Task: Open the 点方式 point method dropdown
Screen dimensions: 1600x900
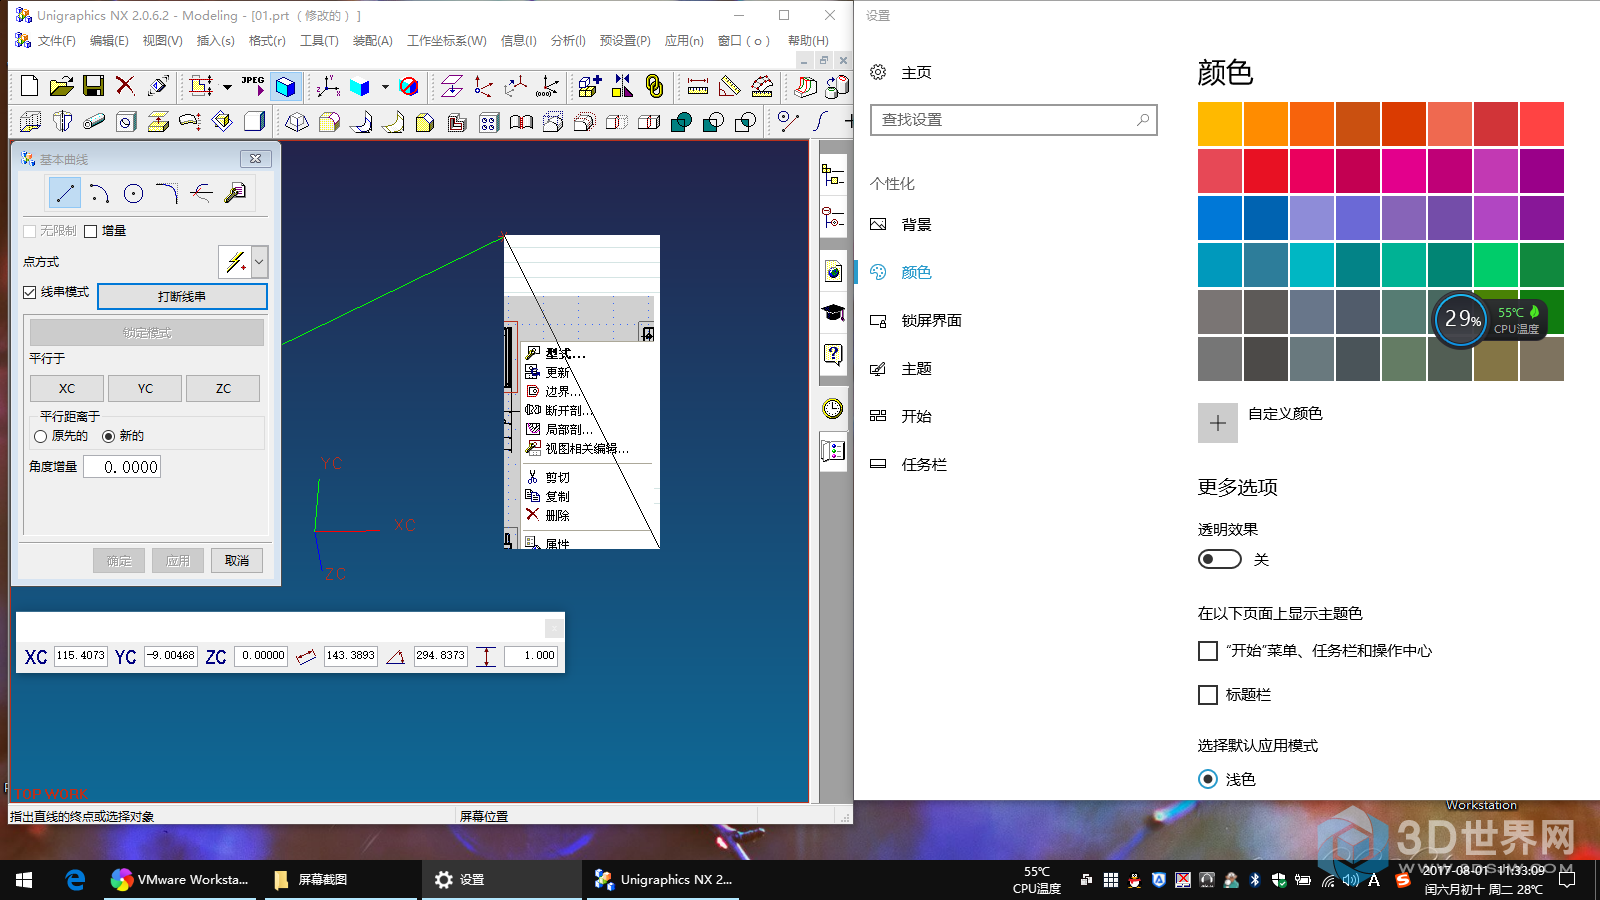Action: pyautogui.click(x=260, y=262)
